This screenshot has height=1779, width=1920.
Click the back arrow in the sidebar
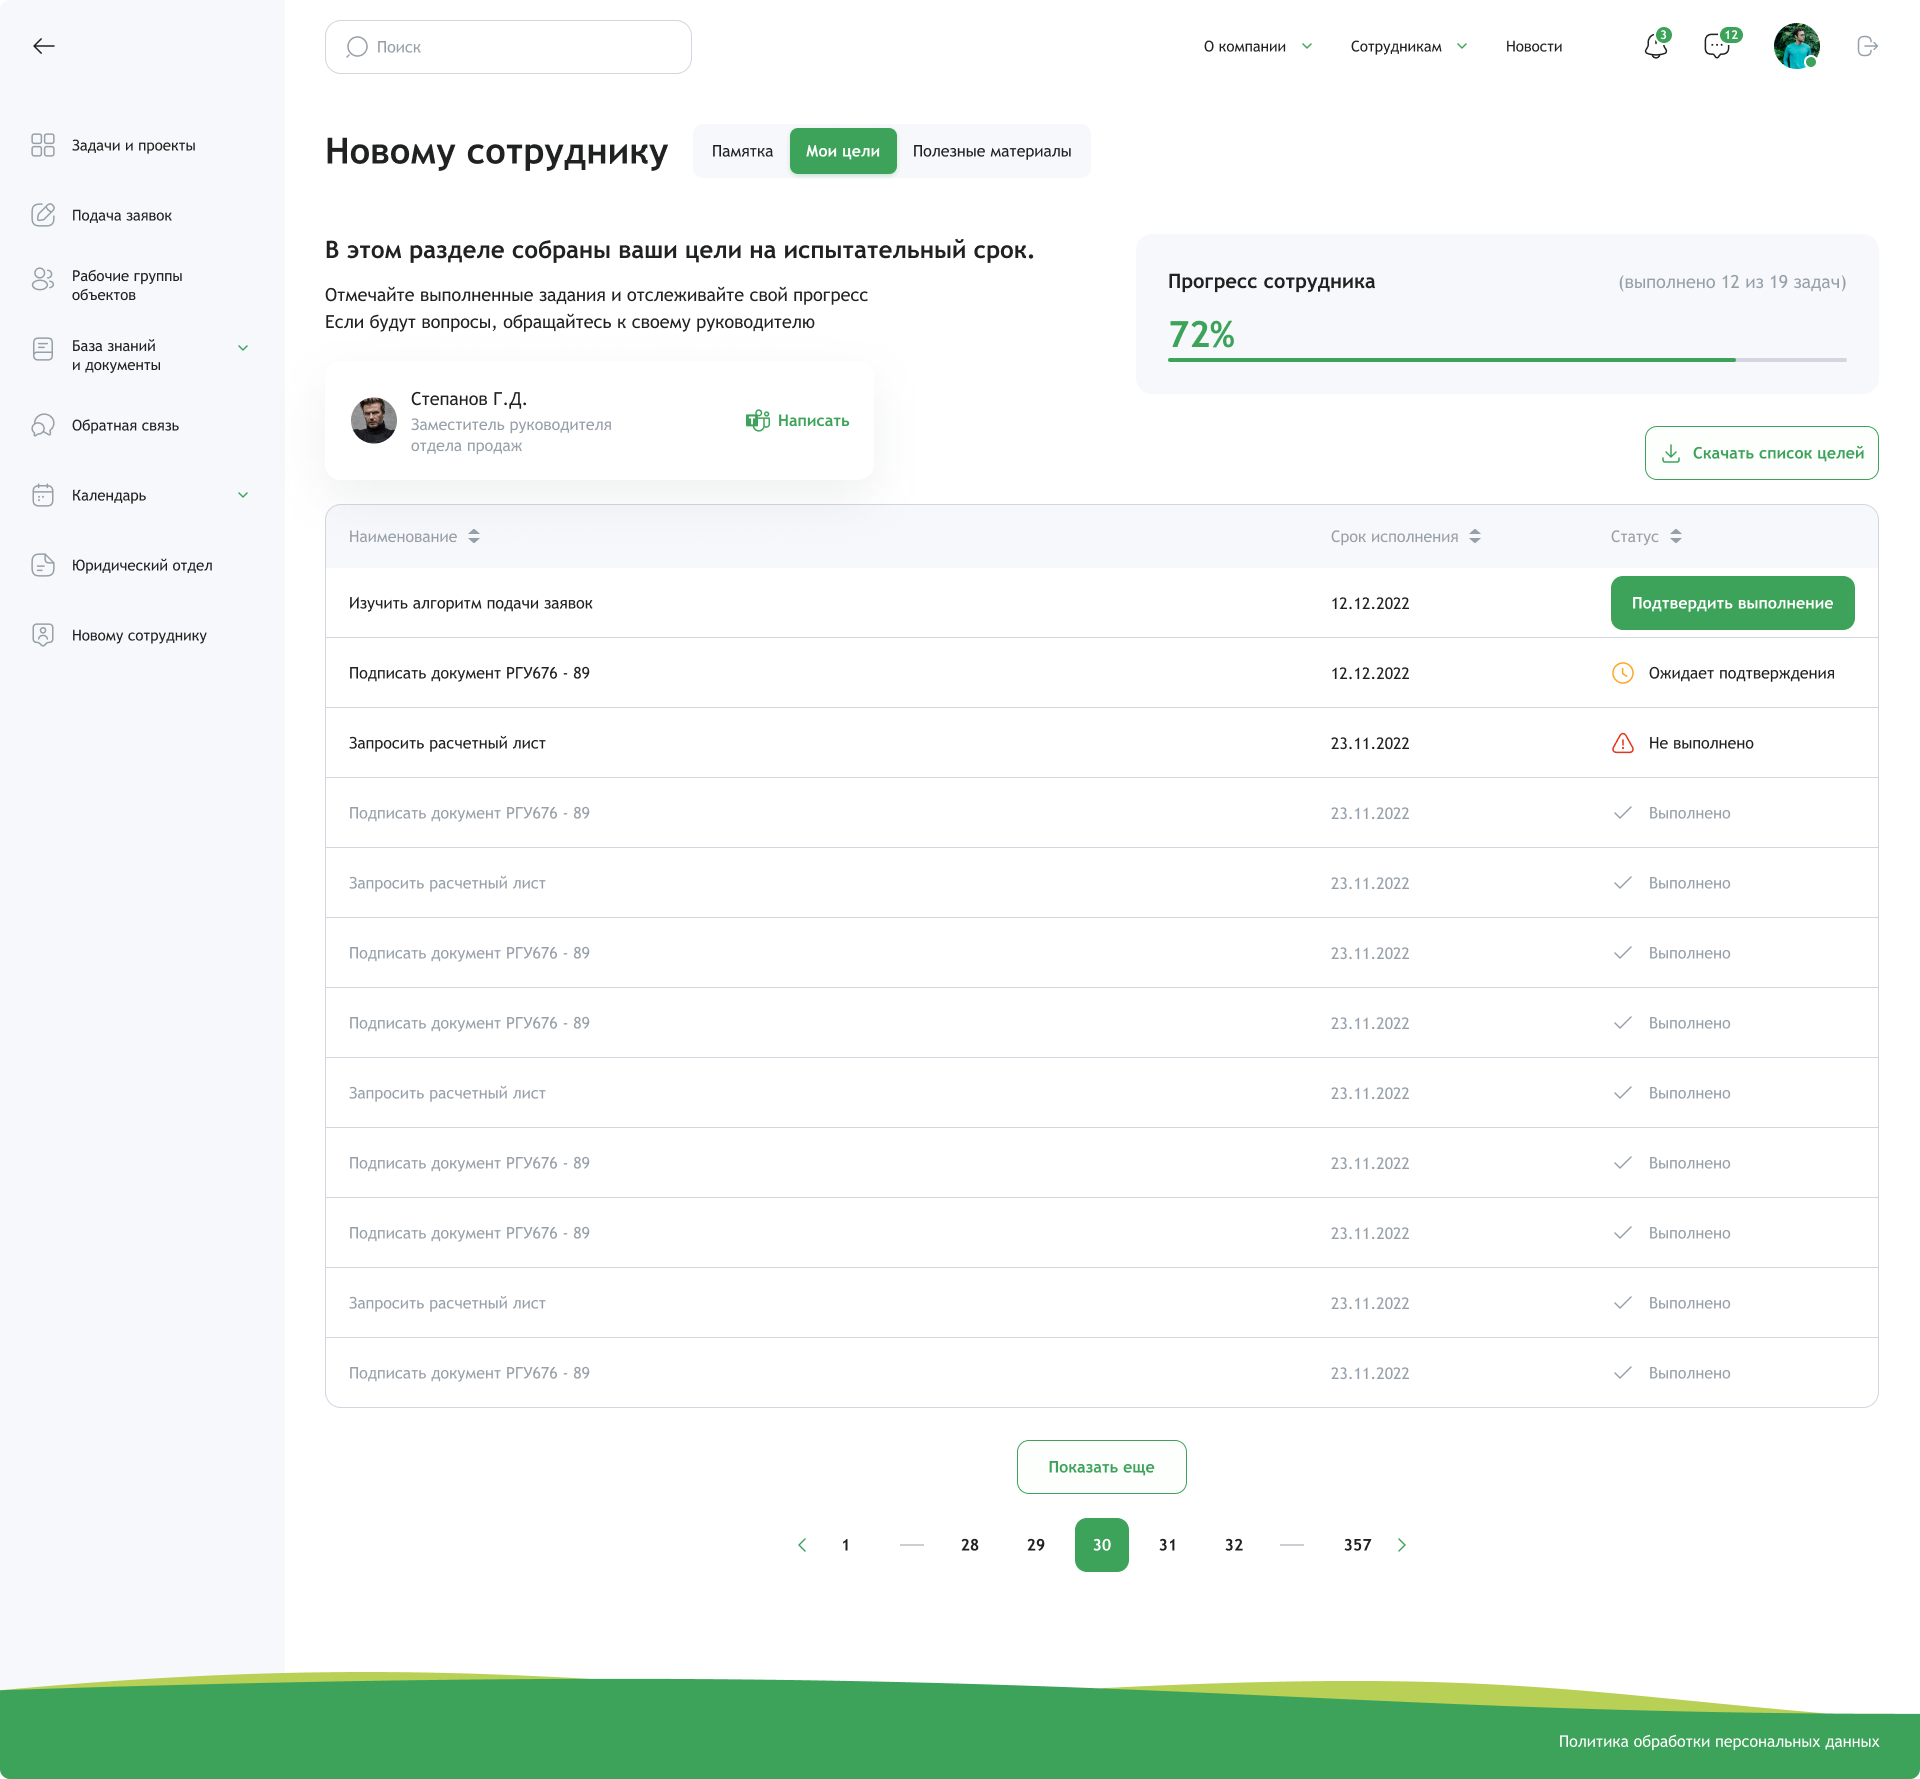coord(43,46)
